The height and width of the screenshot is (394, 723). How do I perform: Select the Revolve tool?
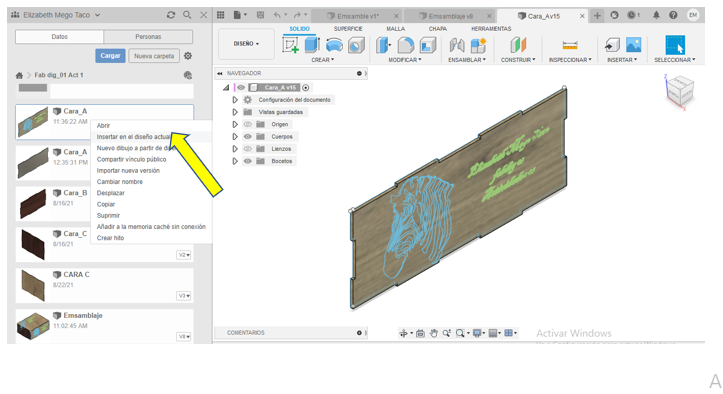[334, 45]
